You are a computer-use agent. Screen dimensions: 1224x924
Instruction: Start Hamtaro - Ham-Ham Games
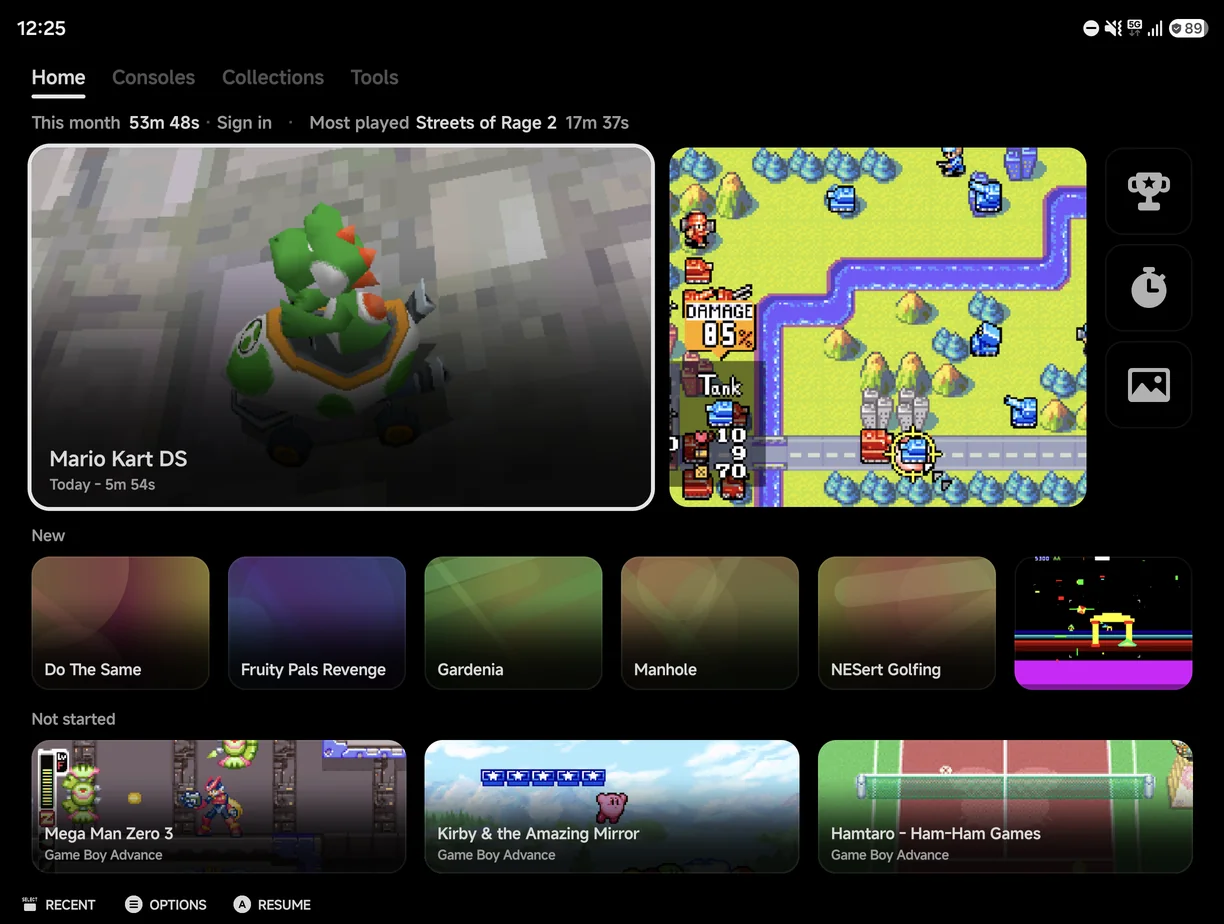pos(1005,806)
